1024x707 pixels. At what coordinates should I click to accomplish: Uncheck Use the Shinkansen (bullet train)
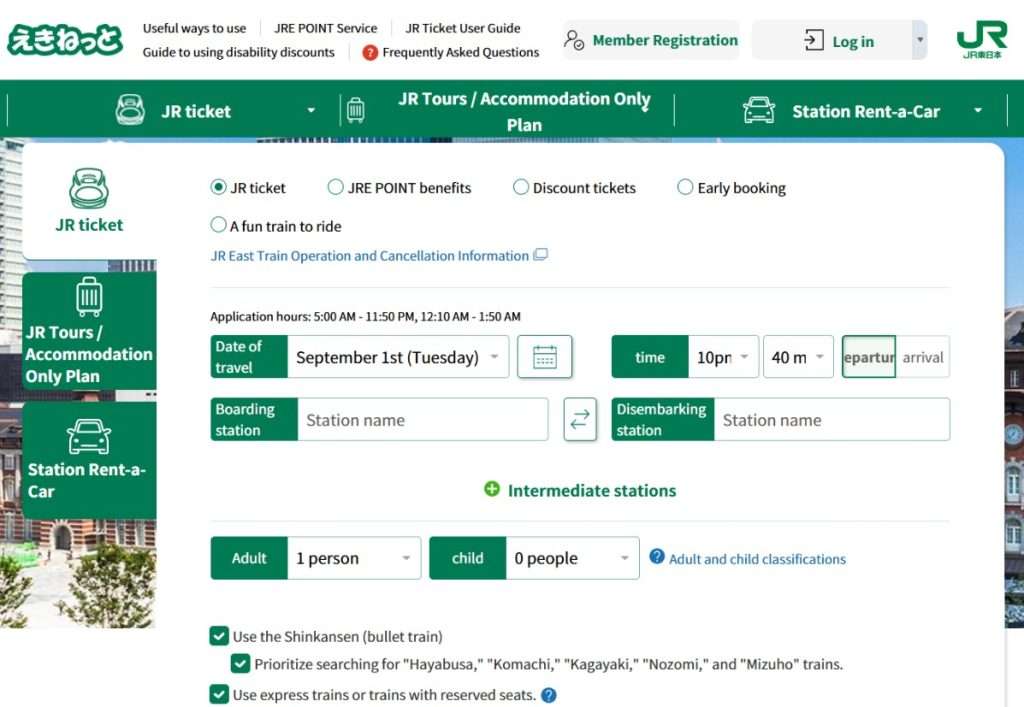[219, 636]
